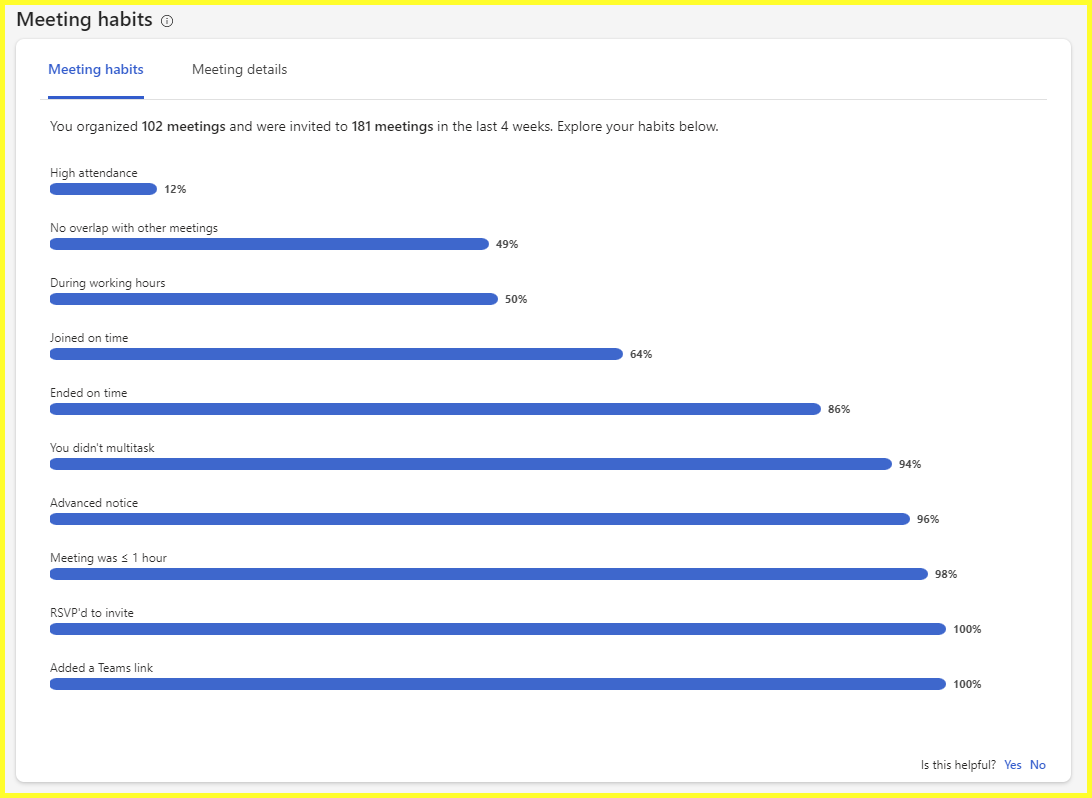The height and width of the screenshot is (798, 1092).
Task: Click the Added a Teams link bar
Action: [497, 684]
